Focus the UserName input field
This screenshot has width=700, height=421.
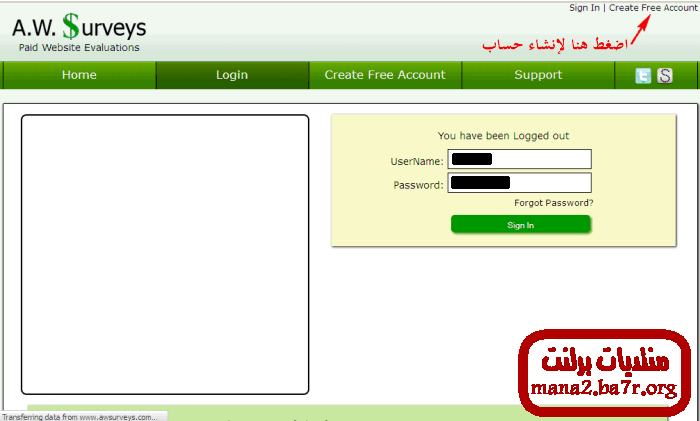520,159
